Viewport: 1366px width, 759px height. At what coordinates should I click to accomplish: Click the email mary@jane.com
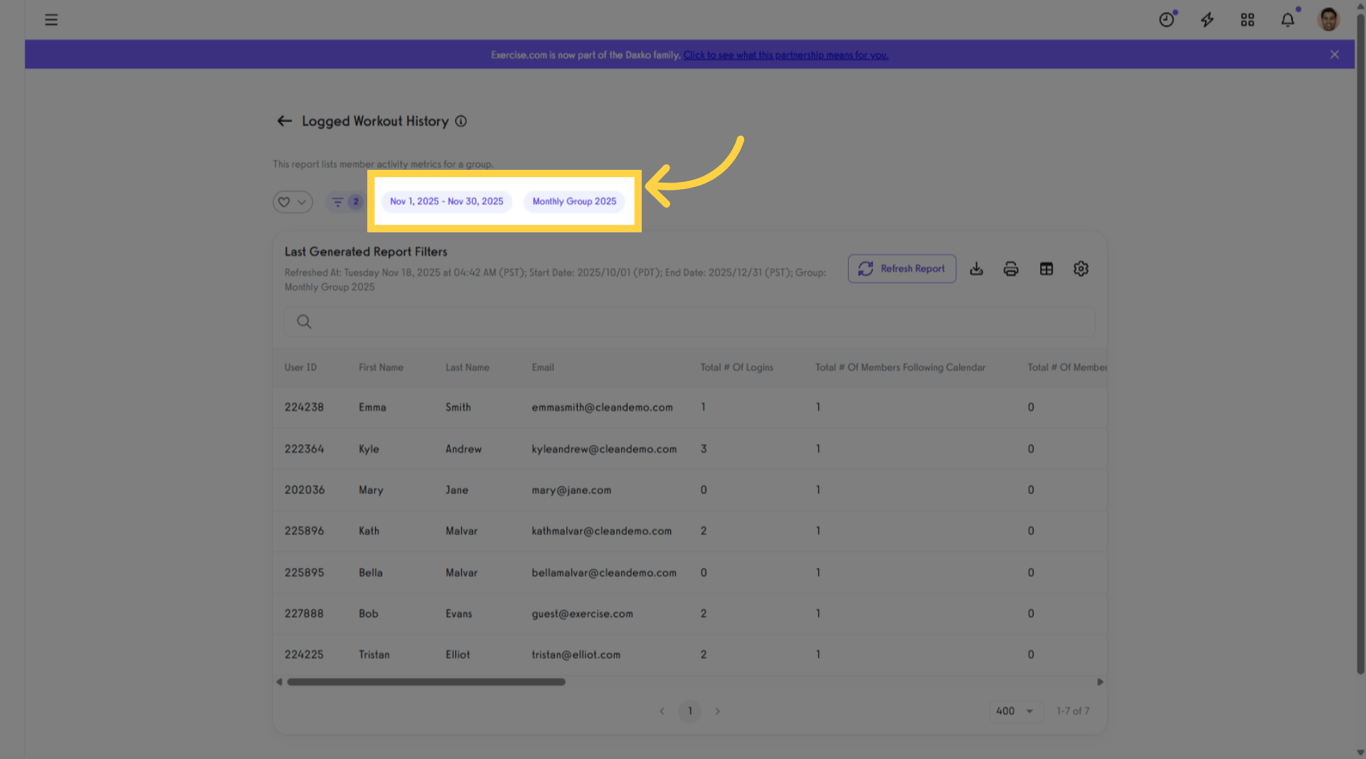[571, 490]
